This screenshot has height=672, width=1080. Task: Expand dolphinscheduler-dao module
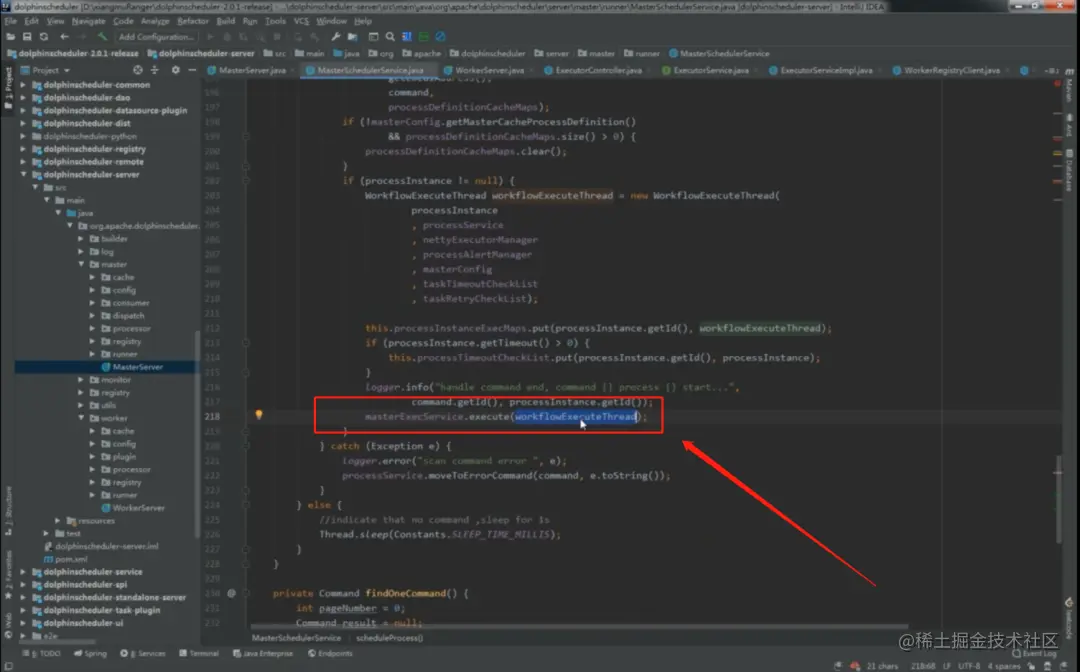pos(23,98)
